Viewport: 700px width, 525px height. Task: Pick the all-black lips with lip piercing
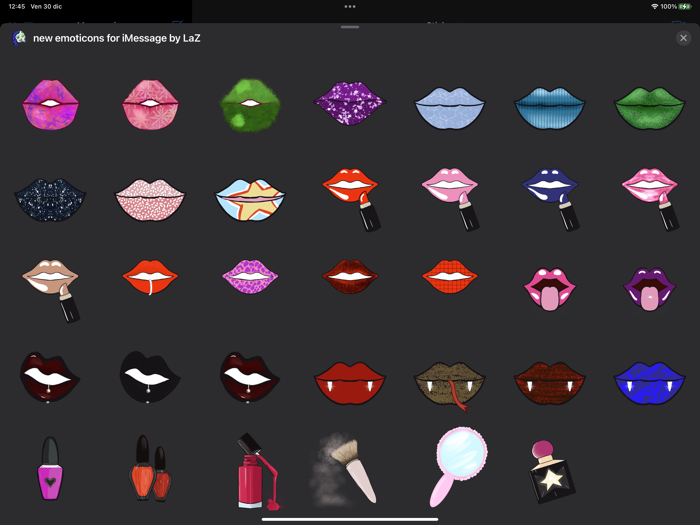(x=150, y=378)
